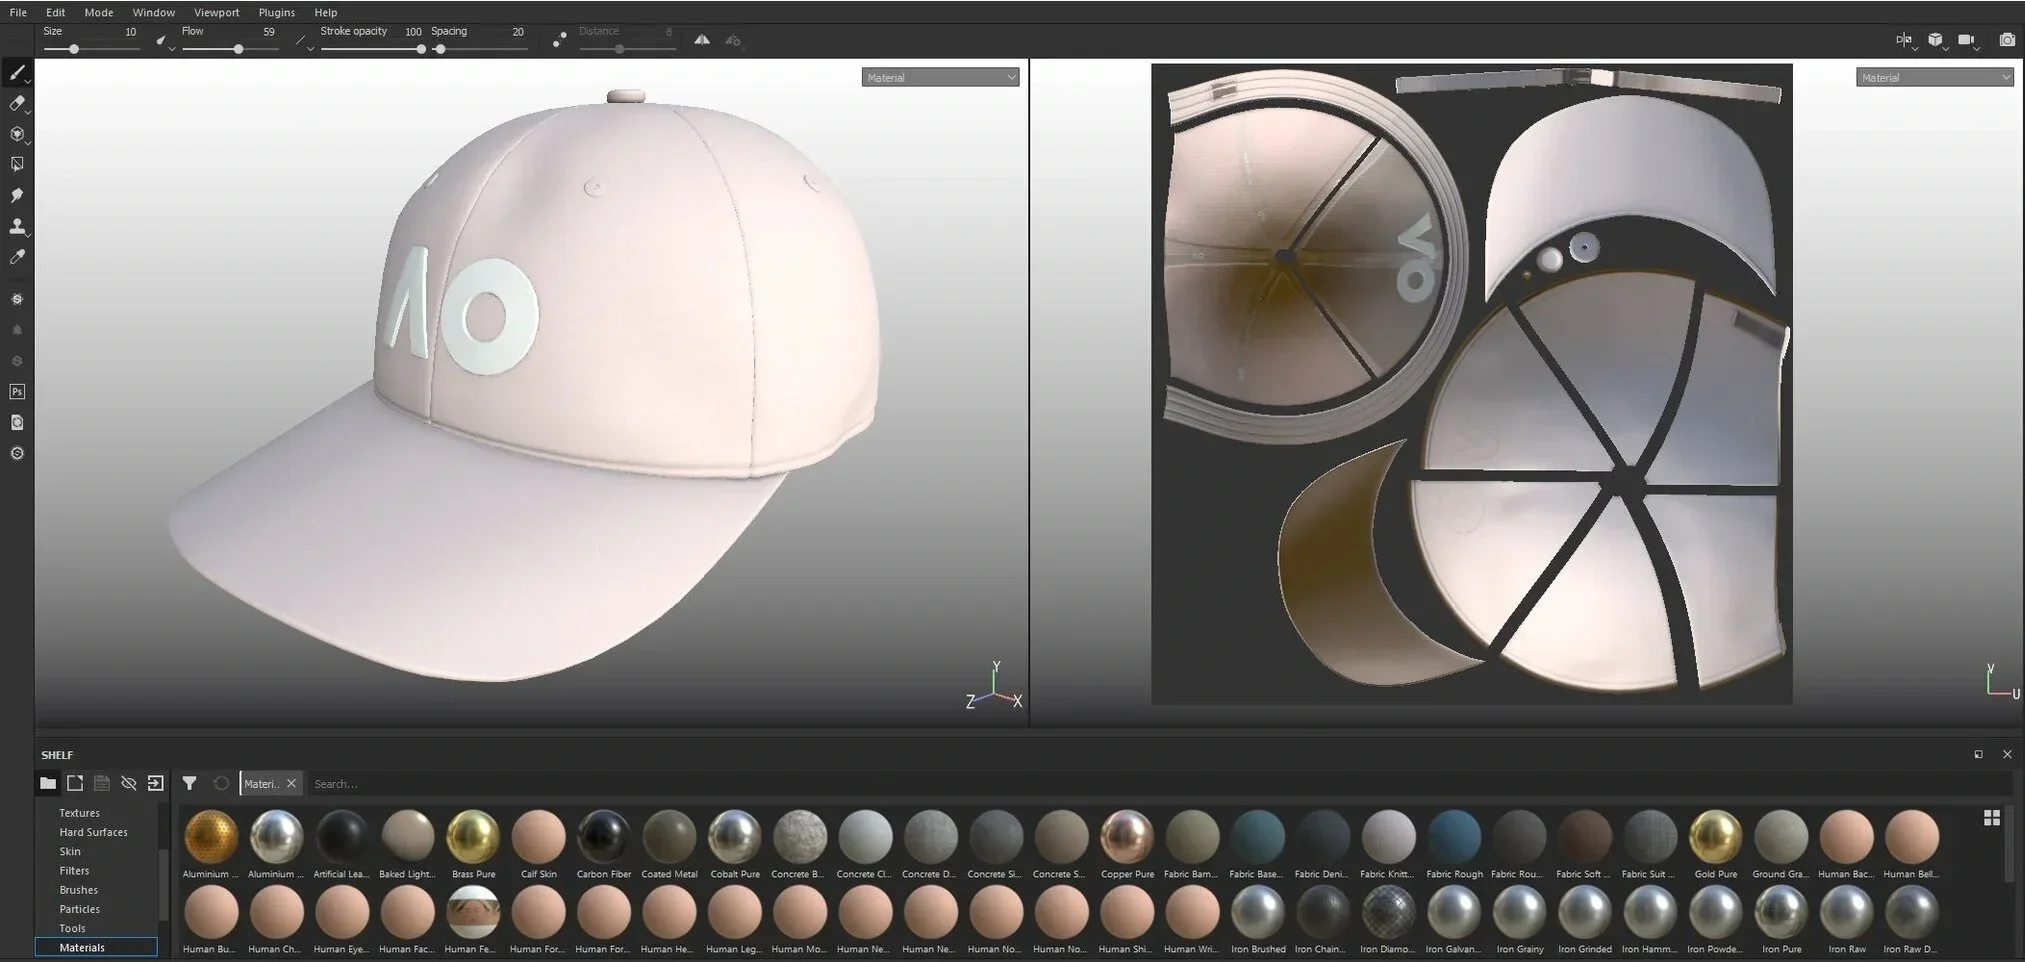Screen dimensions: 2025x962
Task: Open size pen-pressure options dropdown
Action: pos(164,41)
